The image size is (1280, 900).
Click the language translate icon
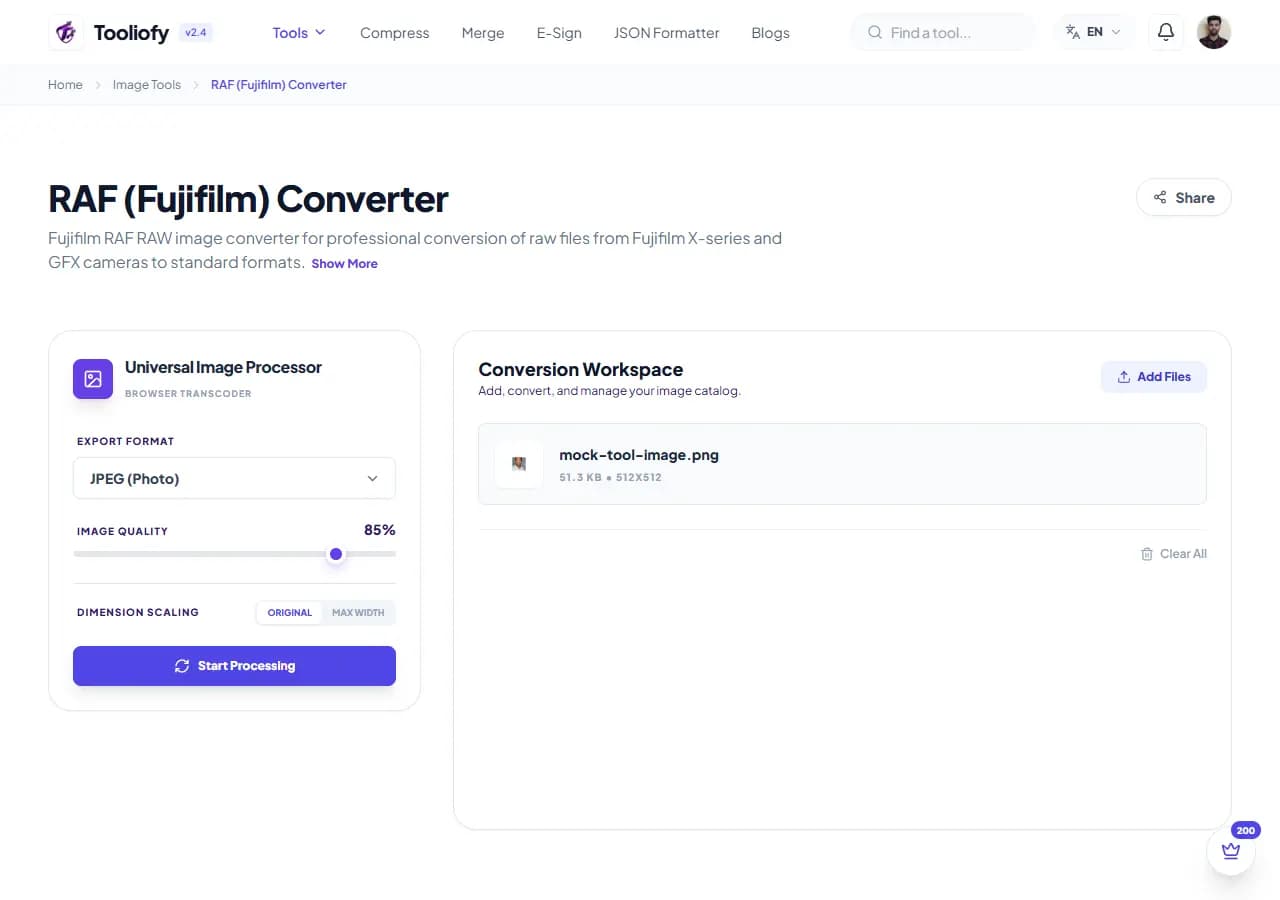1073,32
